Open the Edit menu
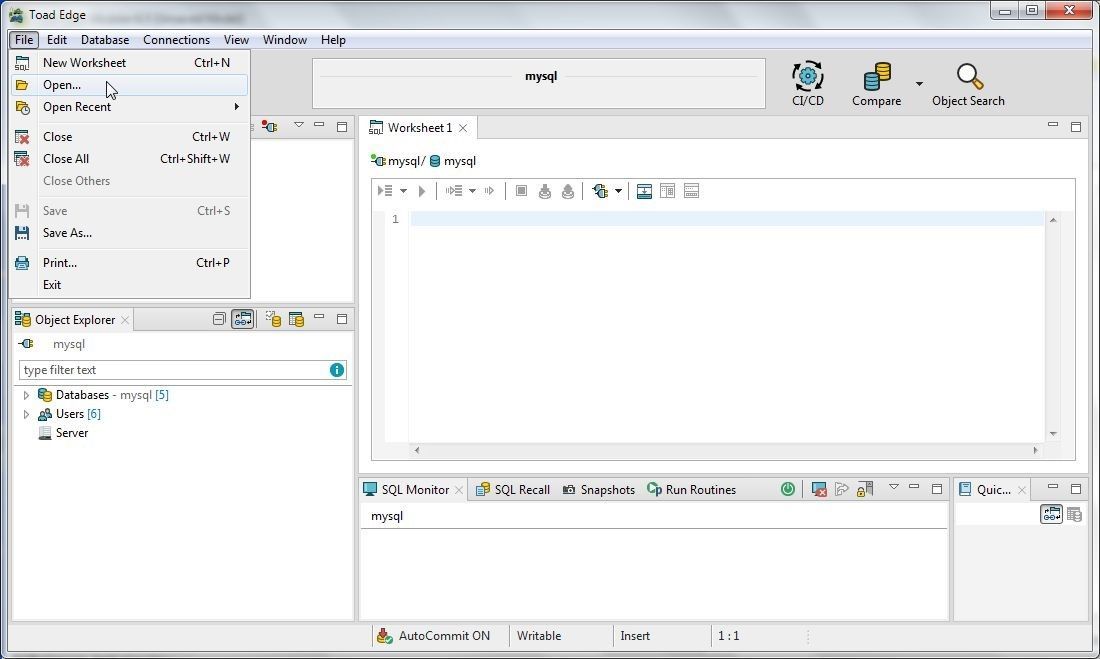1100x659 pixels. (57, 40)
